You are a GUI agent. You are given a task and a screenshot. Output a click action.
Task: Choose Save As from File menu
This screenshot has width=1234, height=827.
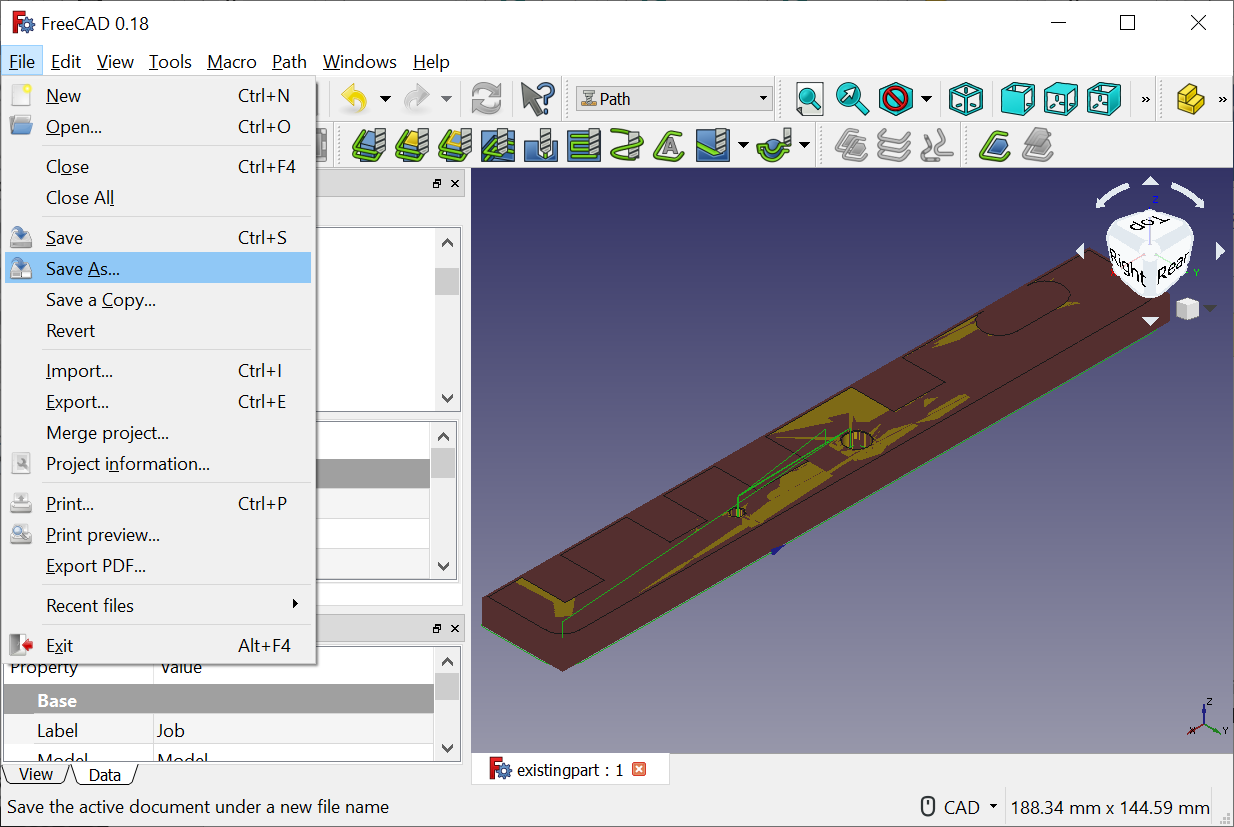pos(158,268)
